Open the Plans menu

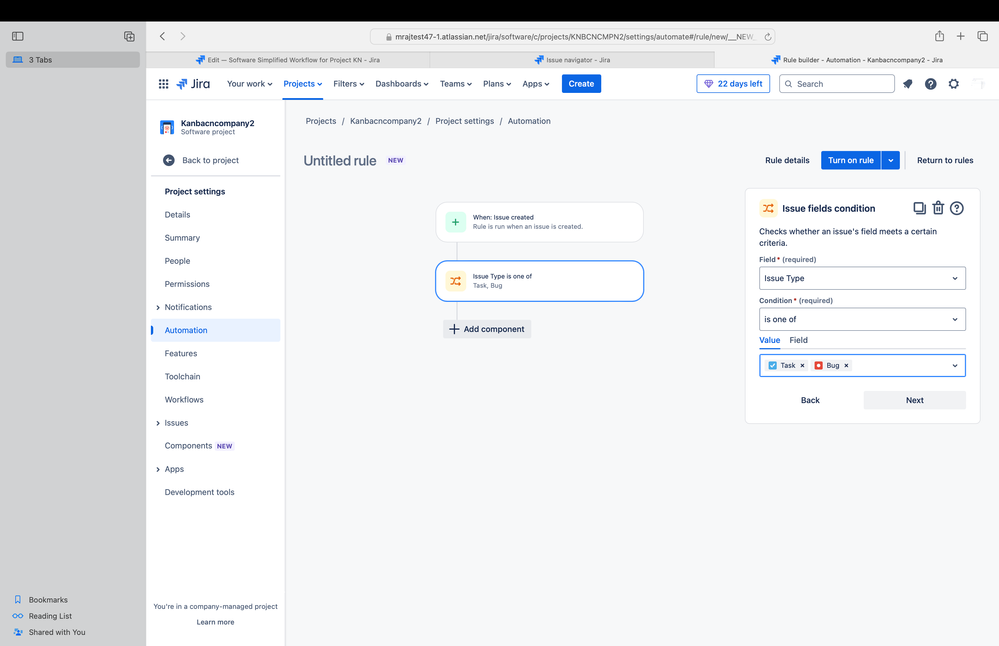click(x=496, y=83)
